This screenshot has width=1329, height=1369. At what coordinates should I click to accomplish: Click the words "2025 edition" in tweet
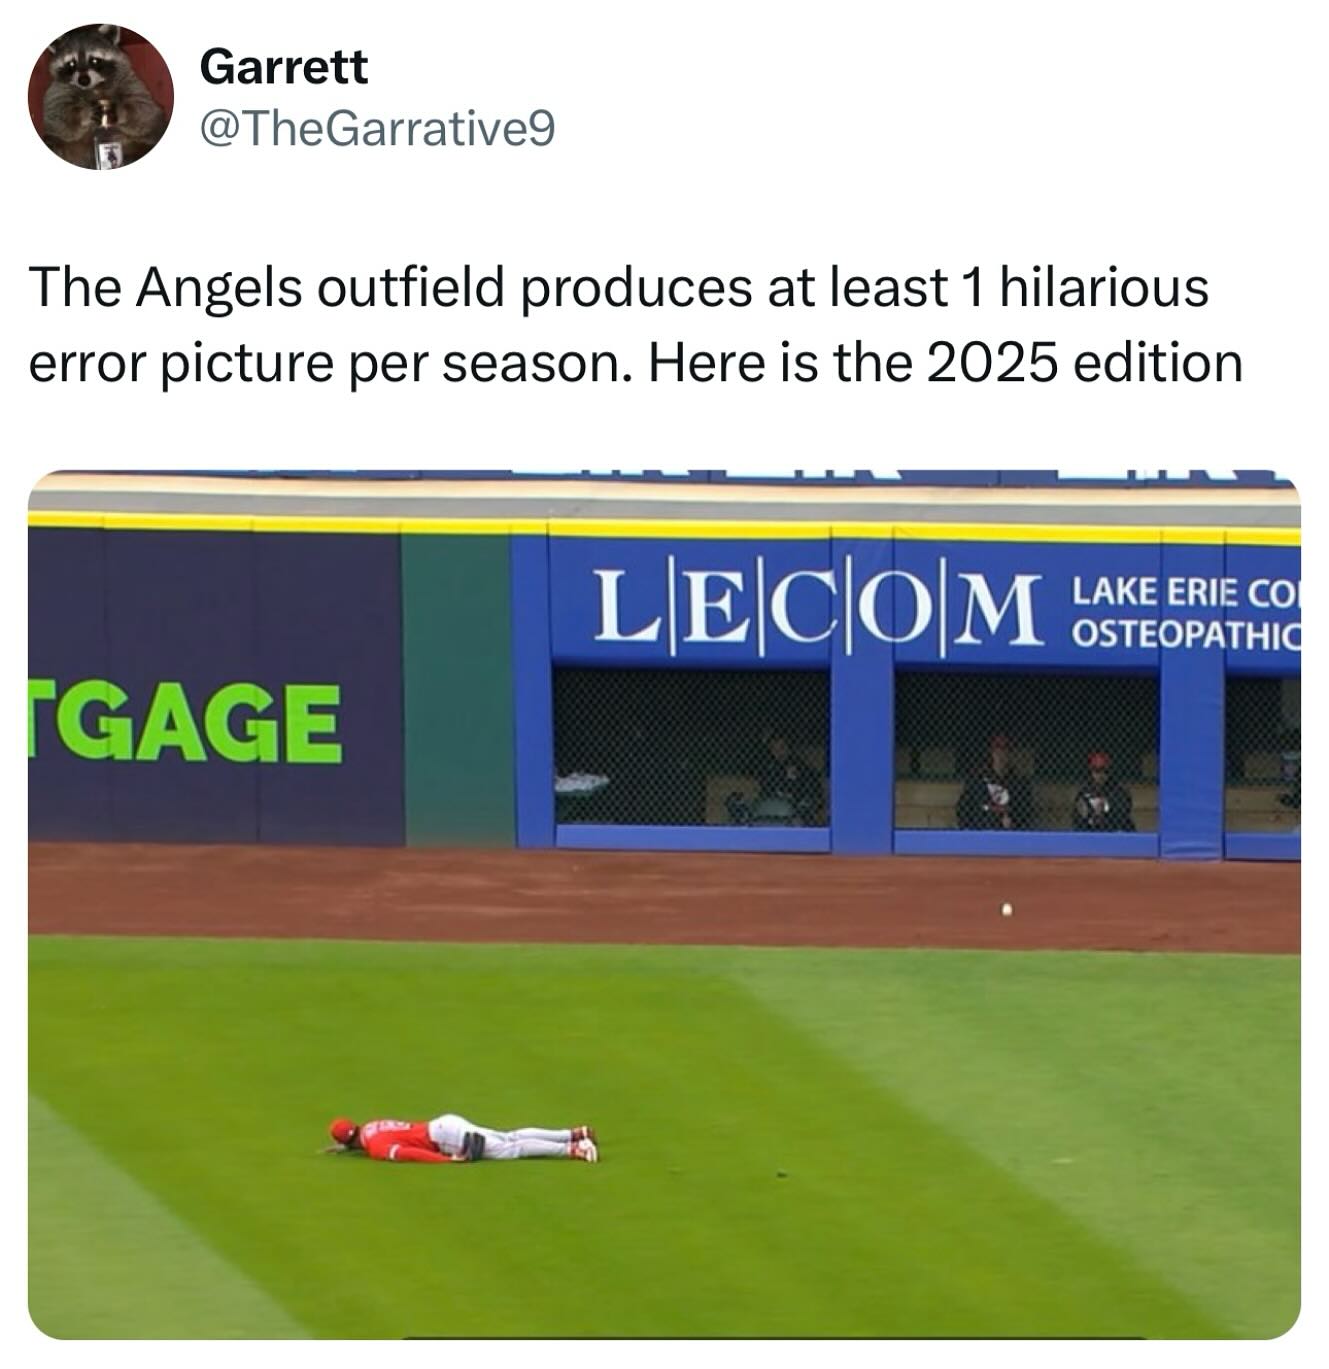pos(1085,361)
